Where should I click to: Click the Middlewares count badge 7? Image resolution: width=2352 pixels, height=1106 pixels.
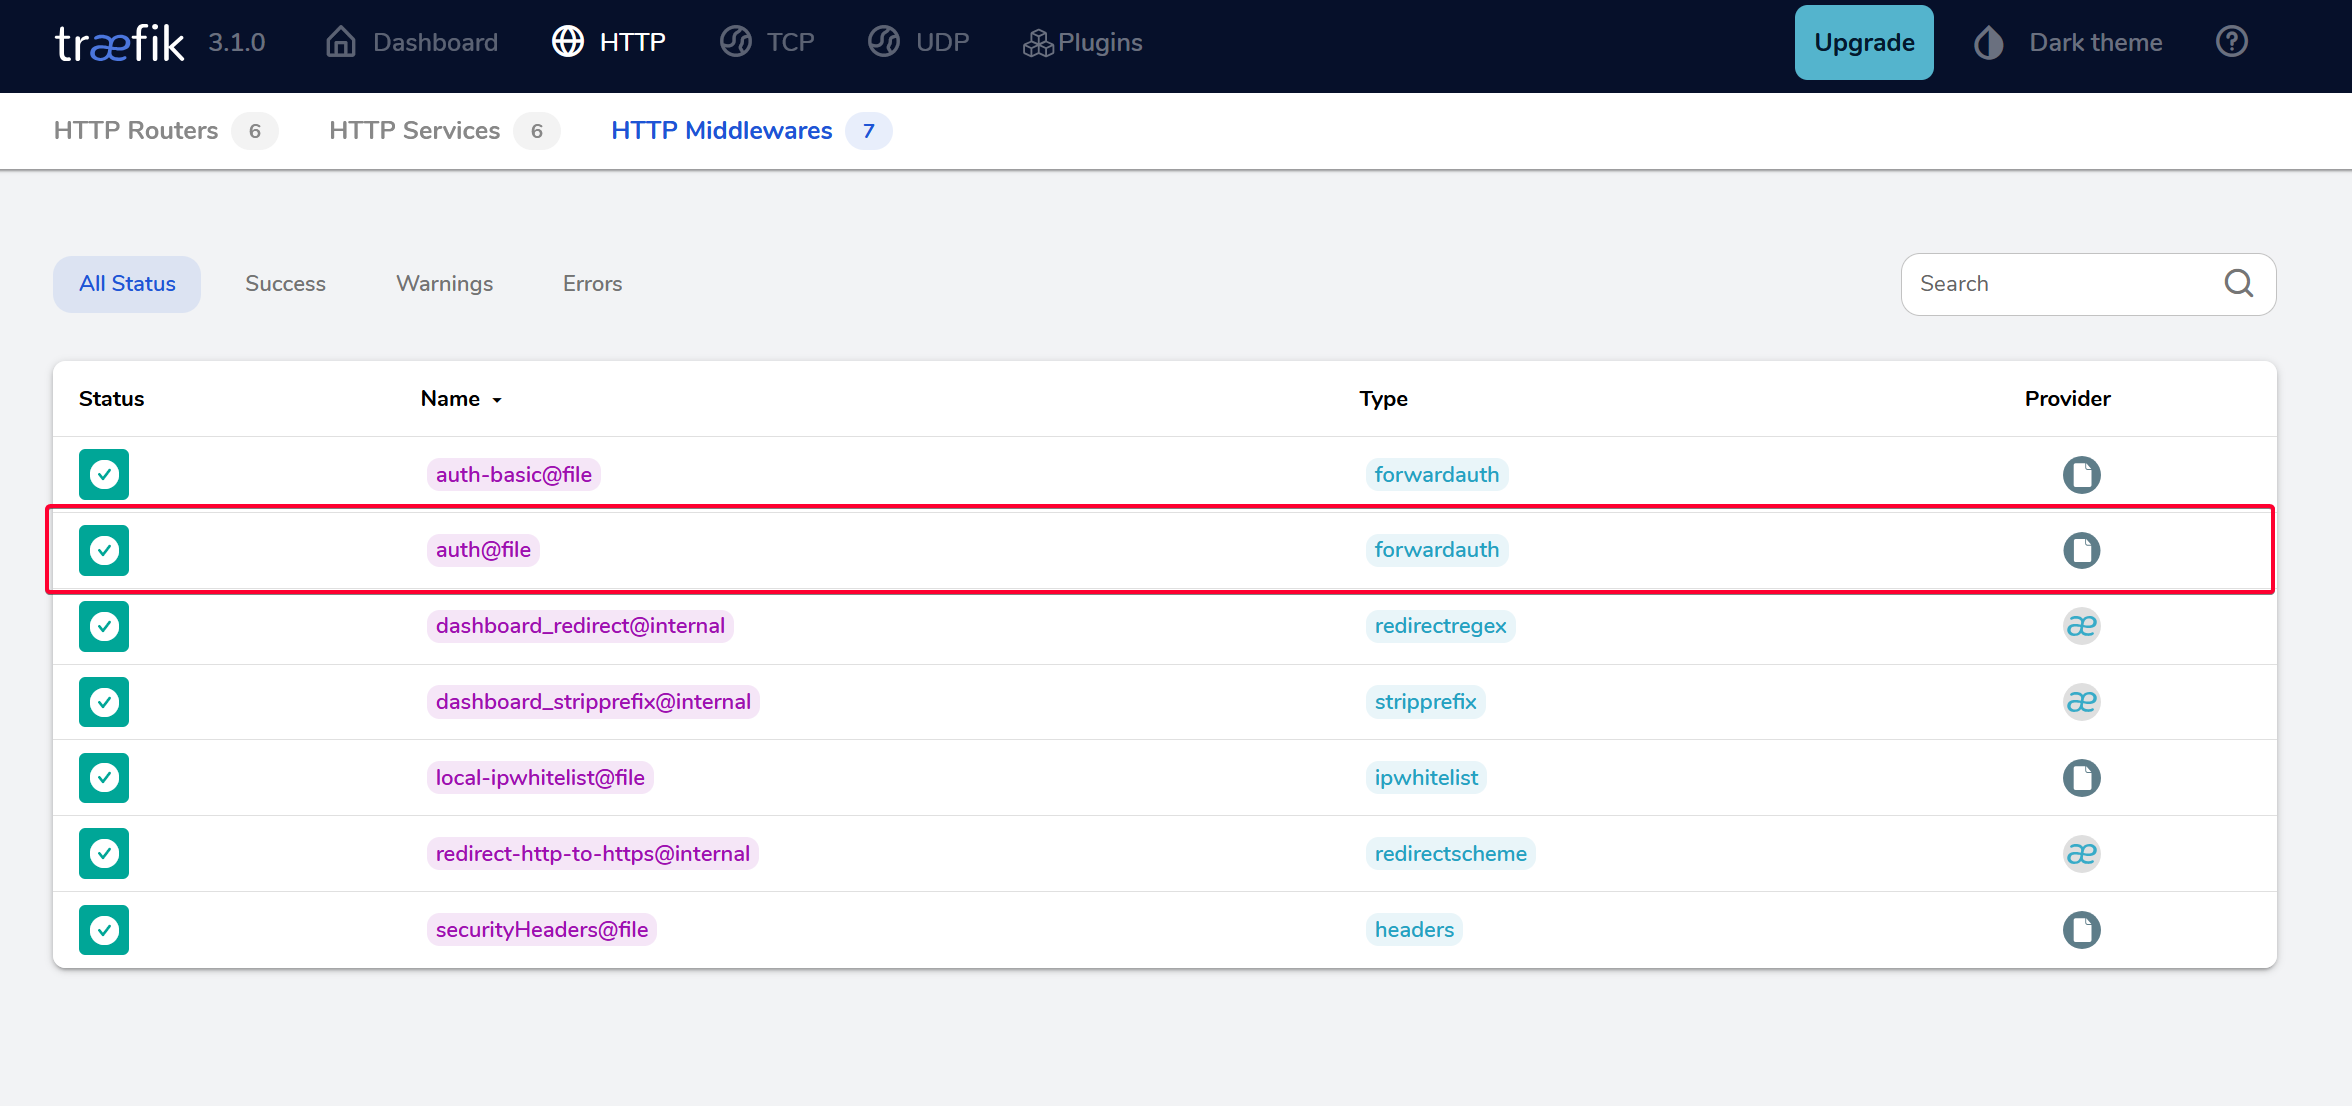869,131
